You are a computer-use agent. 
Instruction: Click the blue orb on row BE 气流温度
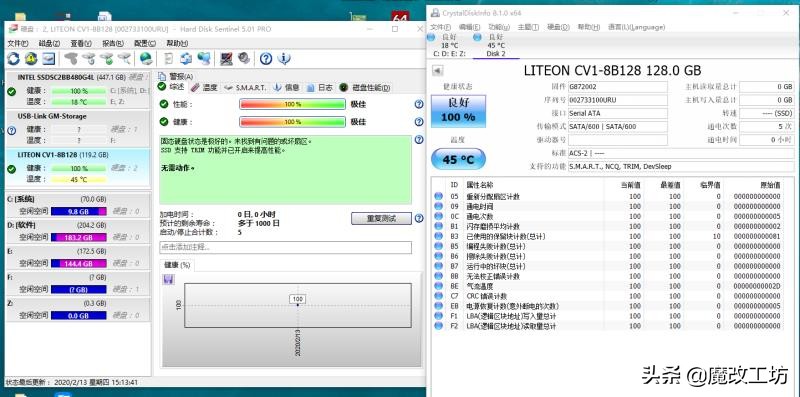[438, 286]
